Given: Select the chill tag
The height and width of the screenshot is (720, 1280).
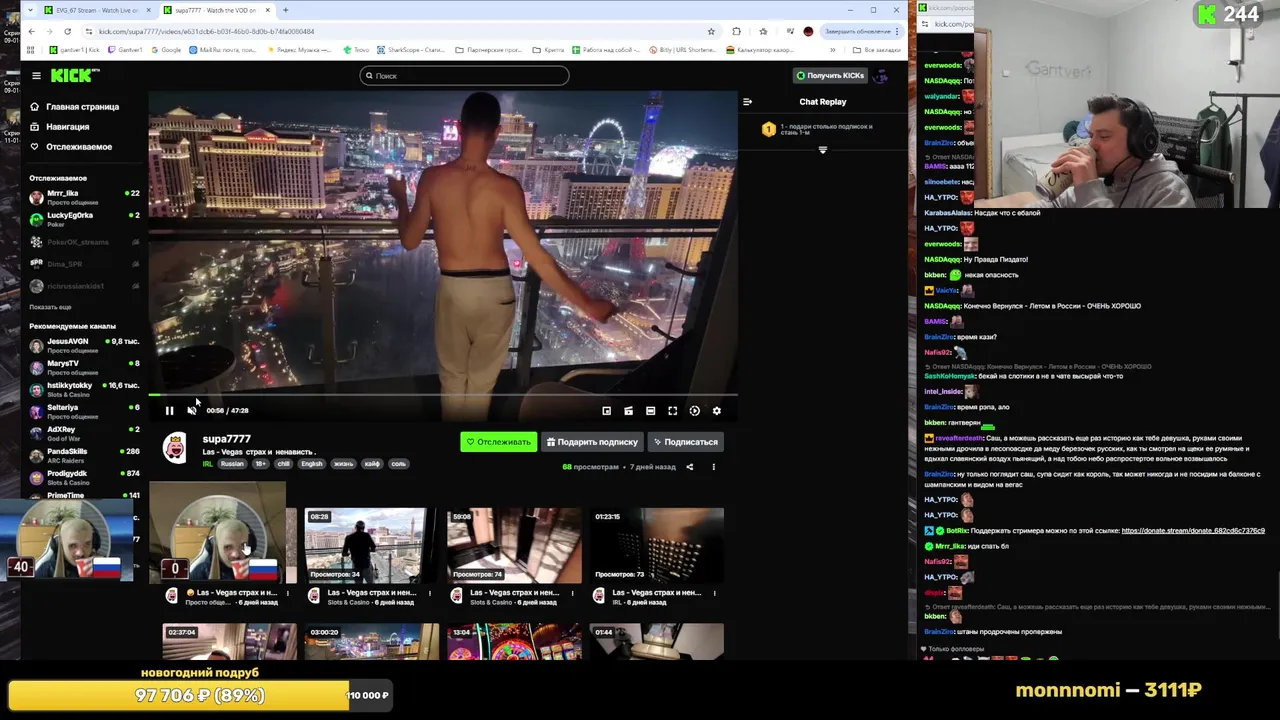Looking at the screenshot, I should [x=283, y=464].
